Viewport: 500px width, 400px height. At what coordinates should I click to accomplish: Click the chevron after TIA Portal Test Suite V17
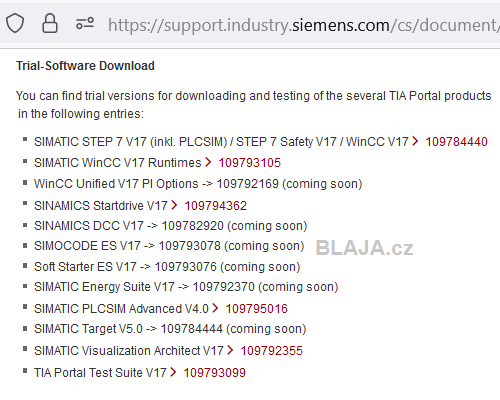pos(173,372)
